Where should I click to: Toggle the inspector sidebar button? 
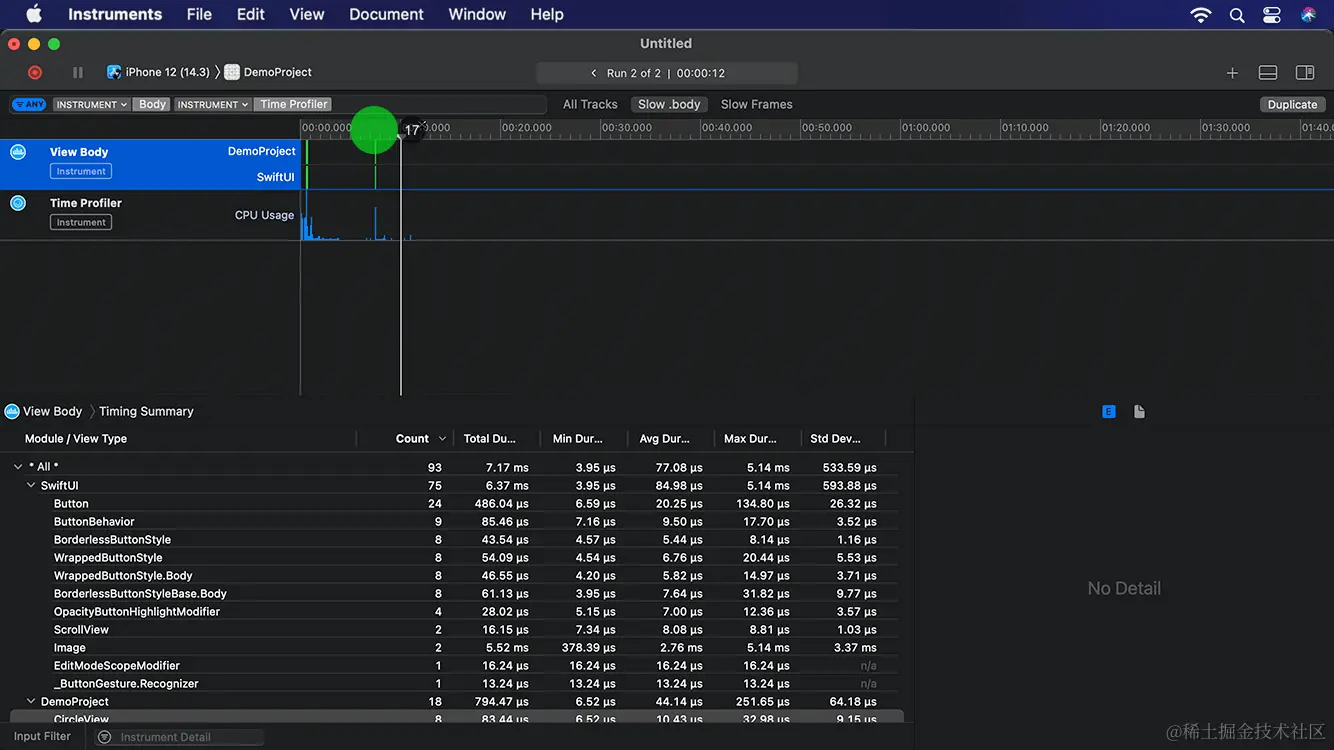coord(1304,72)
